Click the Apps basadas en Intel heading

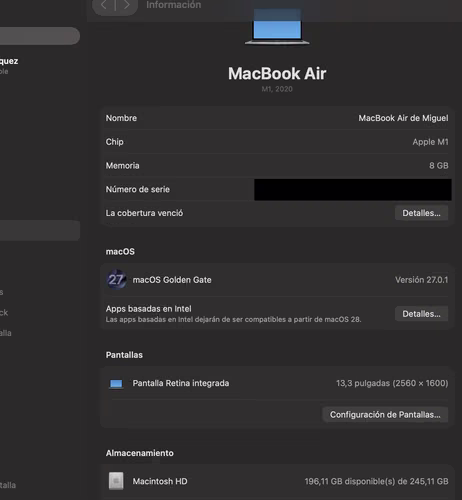pos(149,309)
